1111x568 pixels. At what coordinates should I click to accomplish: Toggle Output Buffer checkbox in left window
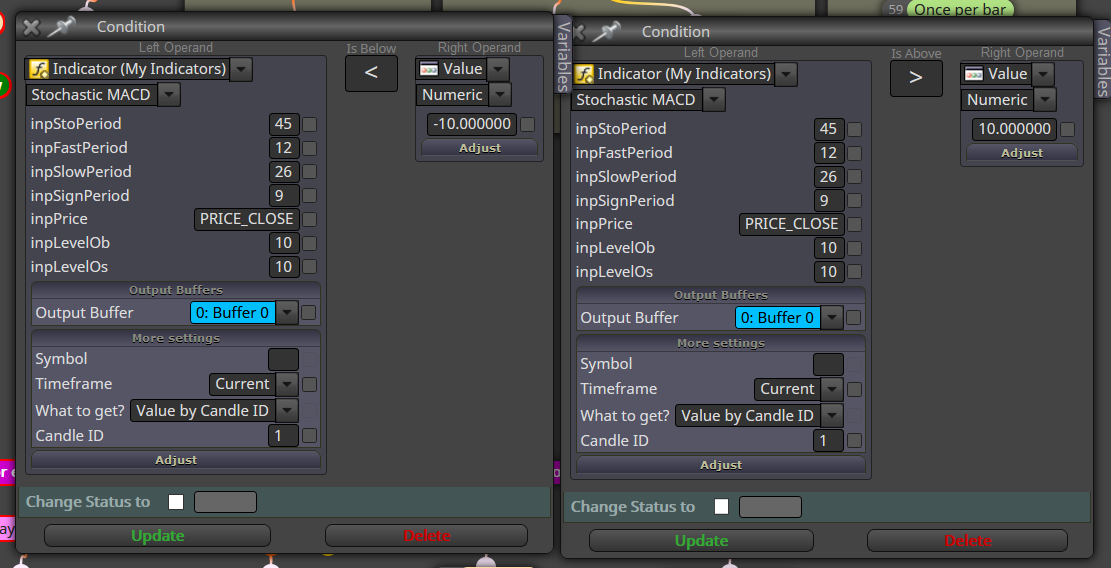tap(308, 312)
